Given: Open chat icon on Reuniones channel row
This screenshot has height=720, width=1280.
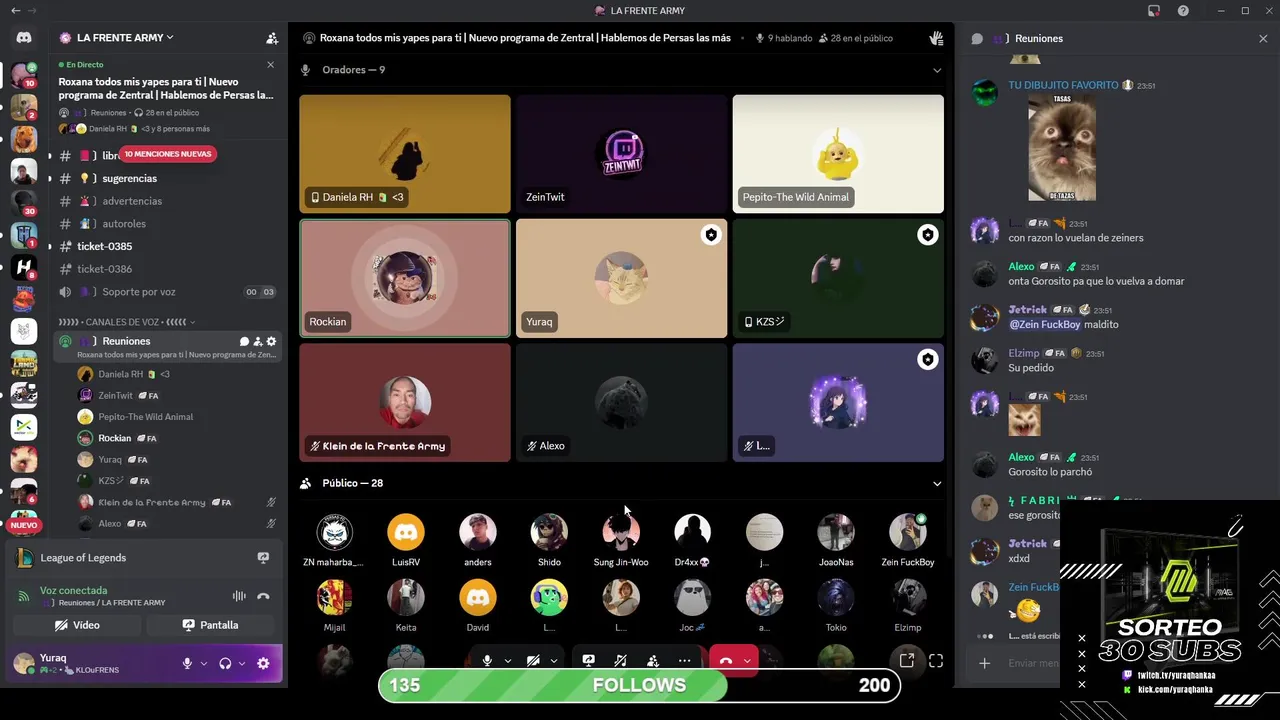Looking at the screenshot, I should [x=244, y=341].
